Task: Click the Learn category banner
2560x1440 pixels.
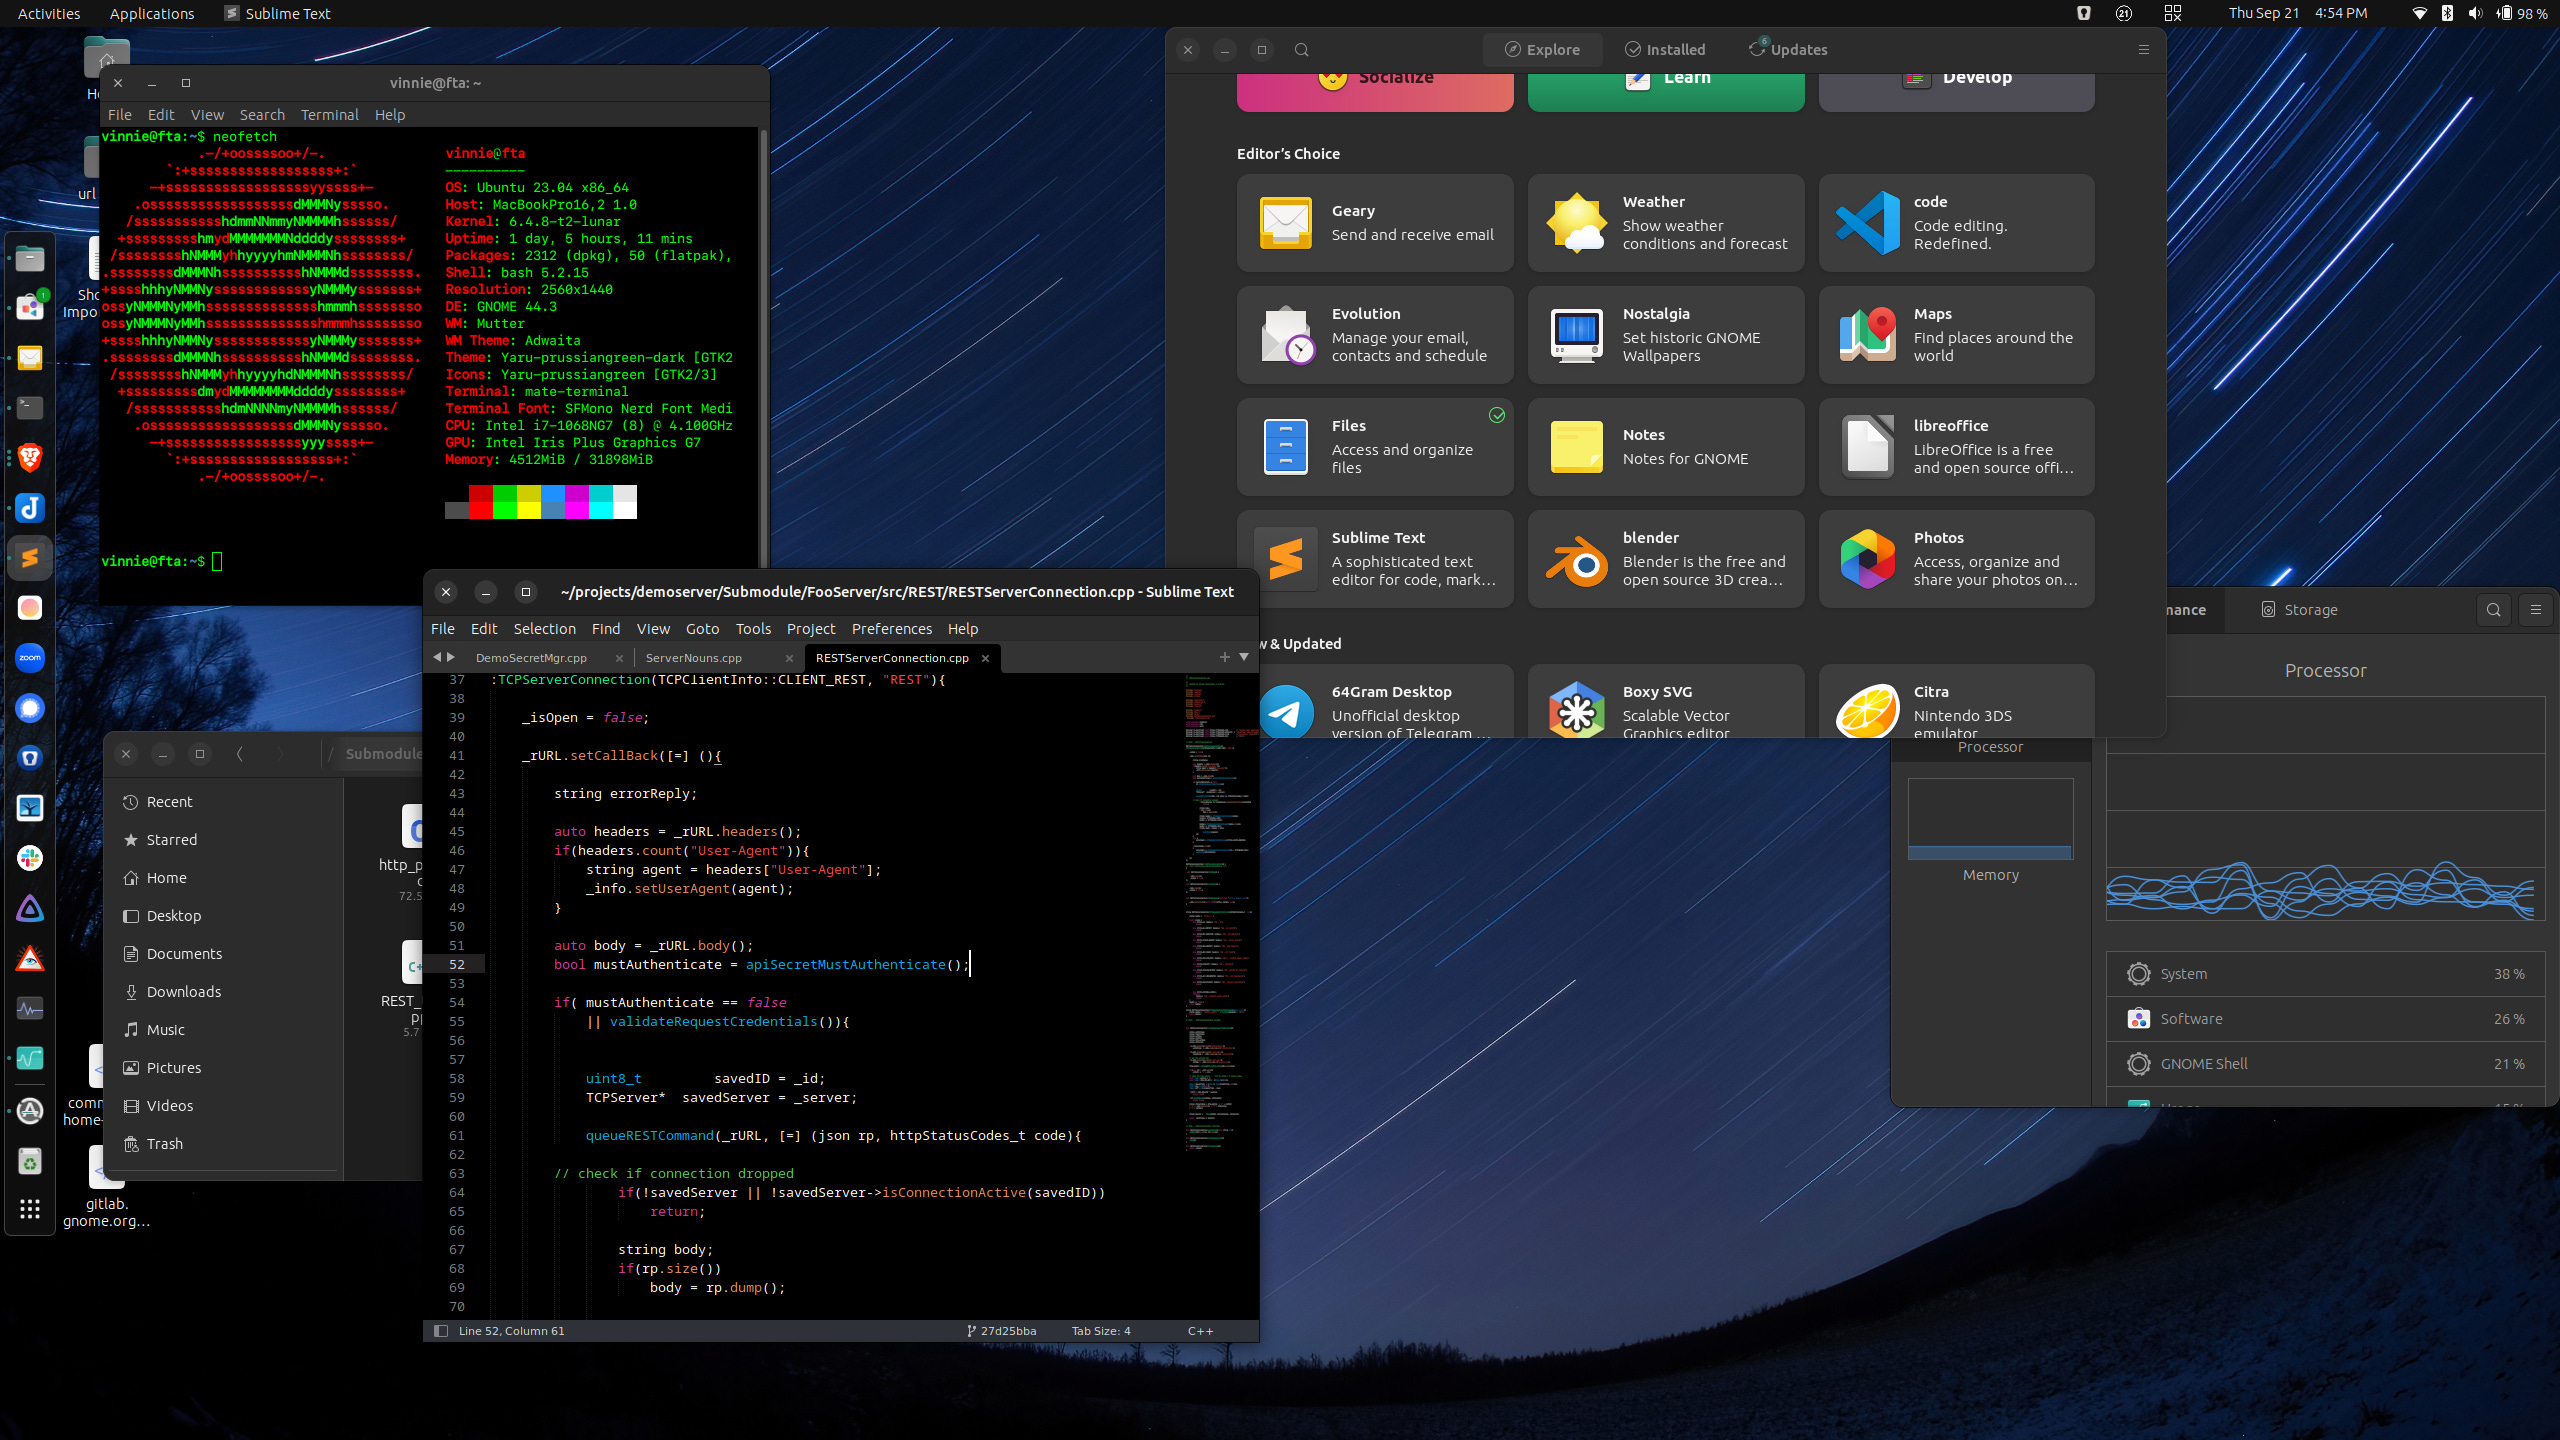Action: coord(1666,92)
